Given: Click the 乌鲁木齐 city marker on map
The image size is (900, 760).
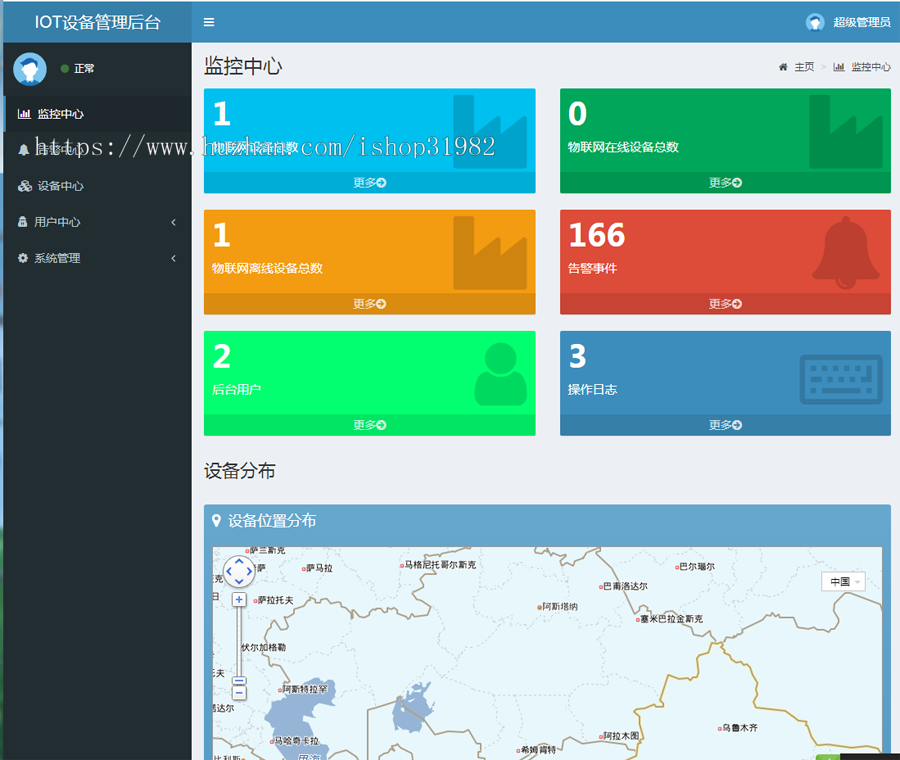Looking at the screenshot, I should point(720,728).
